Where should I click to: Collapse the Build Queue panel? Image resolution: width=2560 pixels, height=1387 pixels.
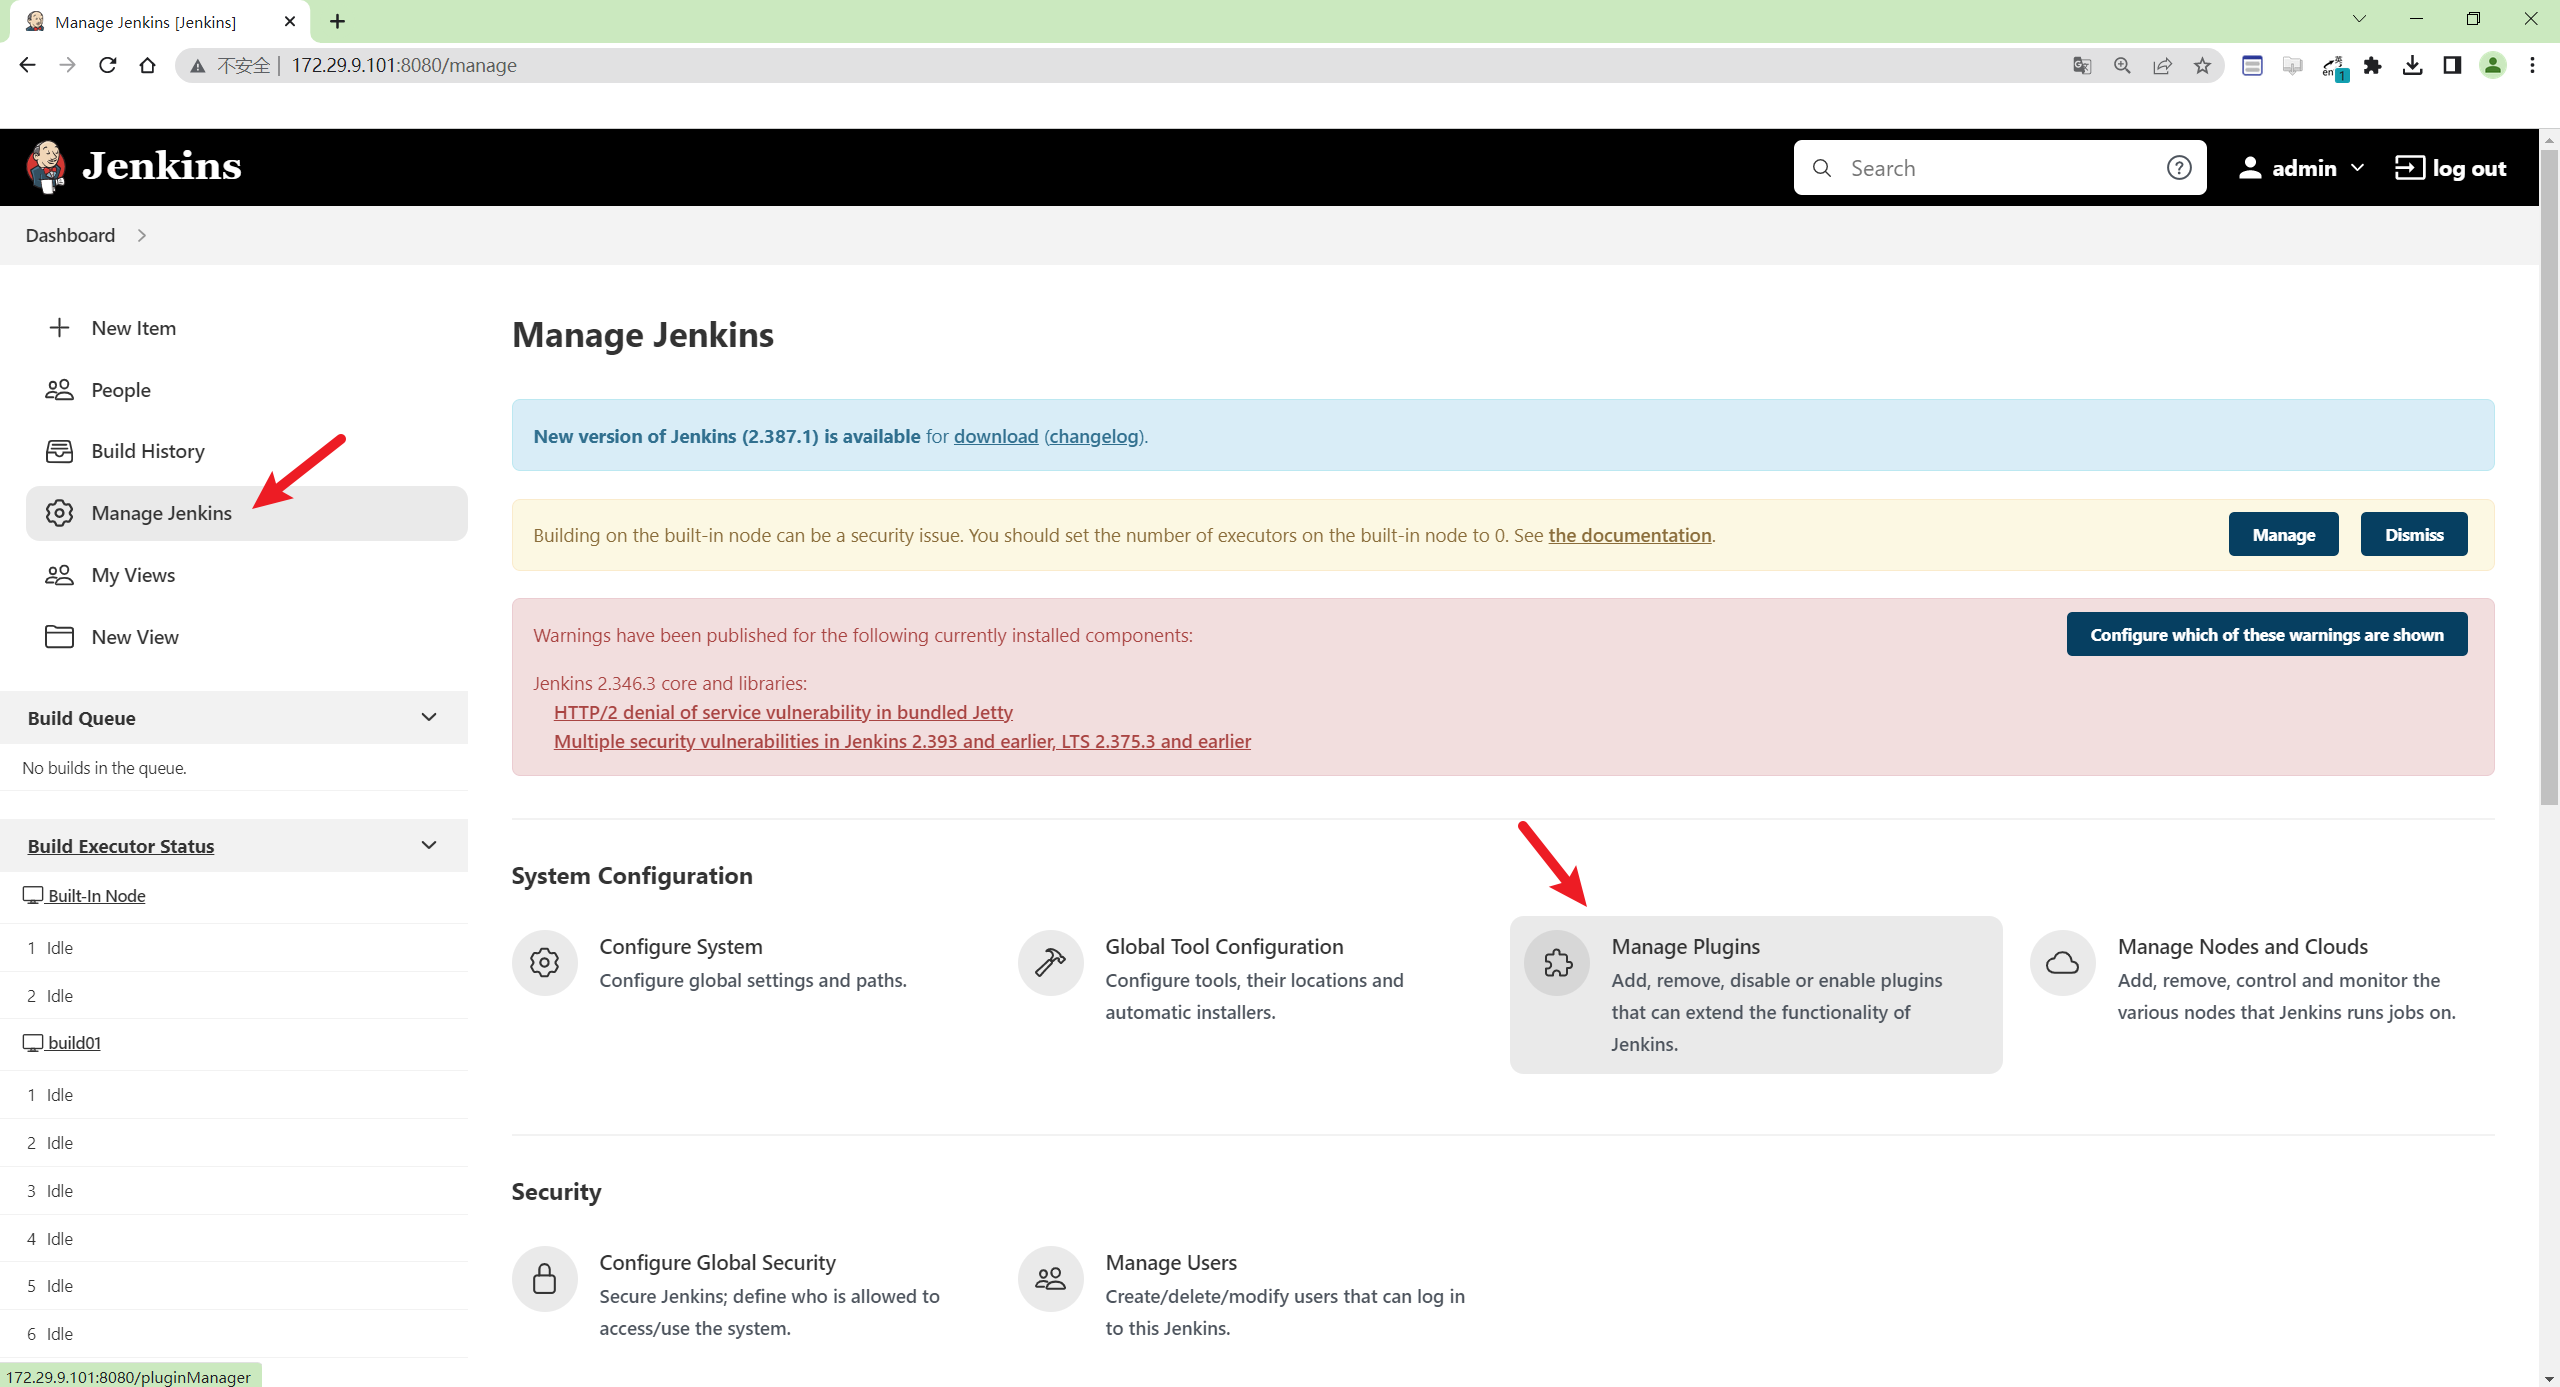(x=429, y=717)
